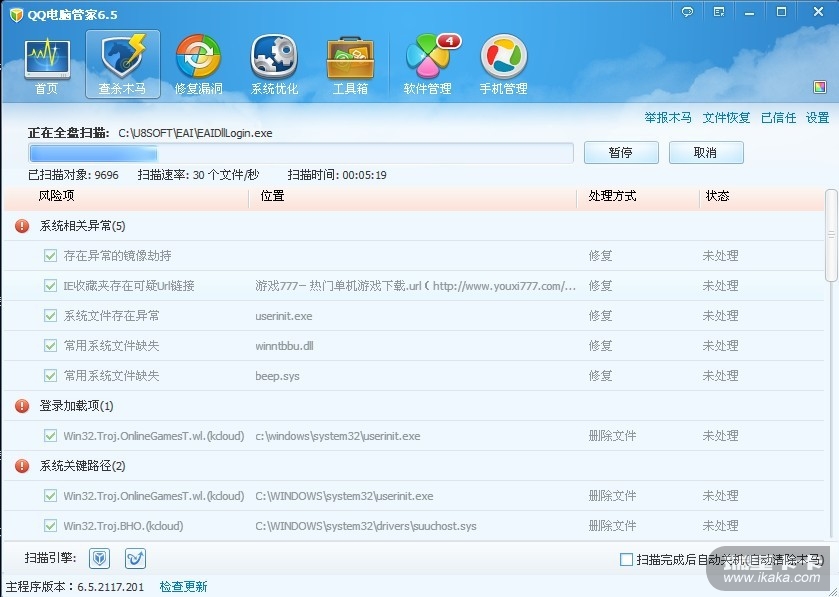This screenshot has width=839, height=597.
Task: Click 删除文件 action in the suuchost.sys row
Action: [x=612, y=526]
